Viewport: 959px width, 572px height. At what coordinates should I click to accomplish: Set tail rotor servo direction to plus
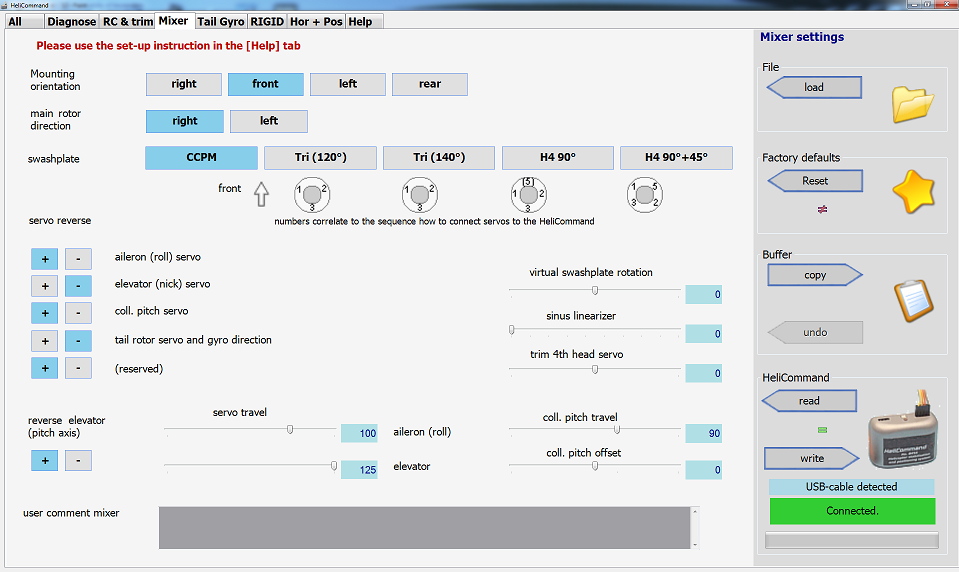click(x=45, y=341)
